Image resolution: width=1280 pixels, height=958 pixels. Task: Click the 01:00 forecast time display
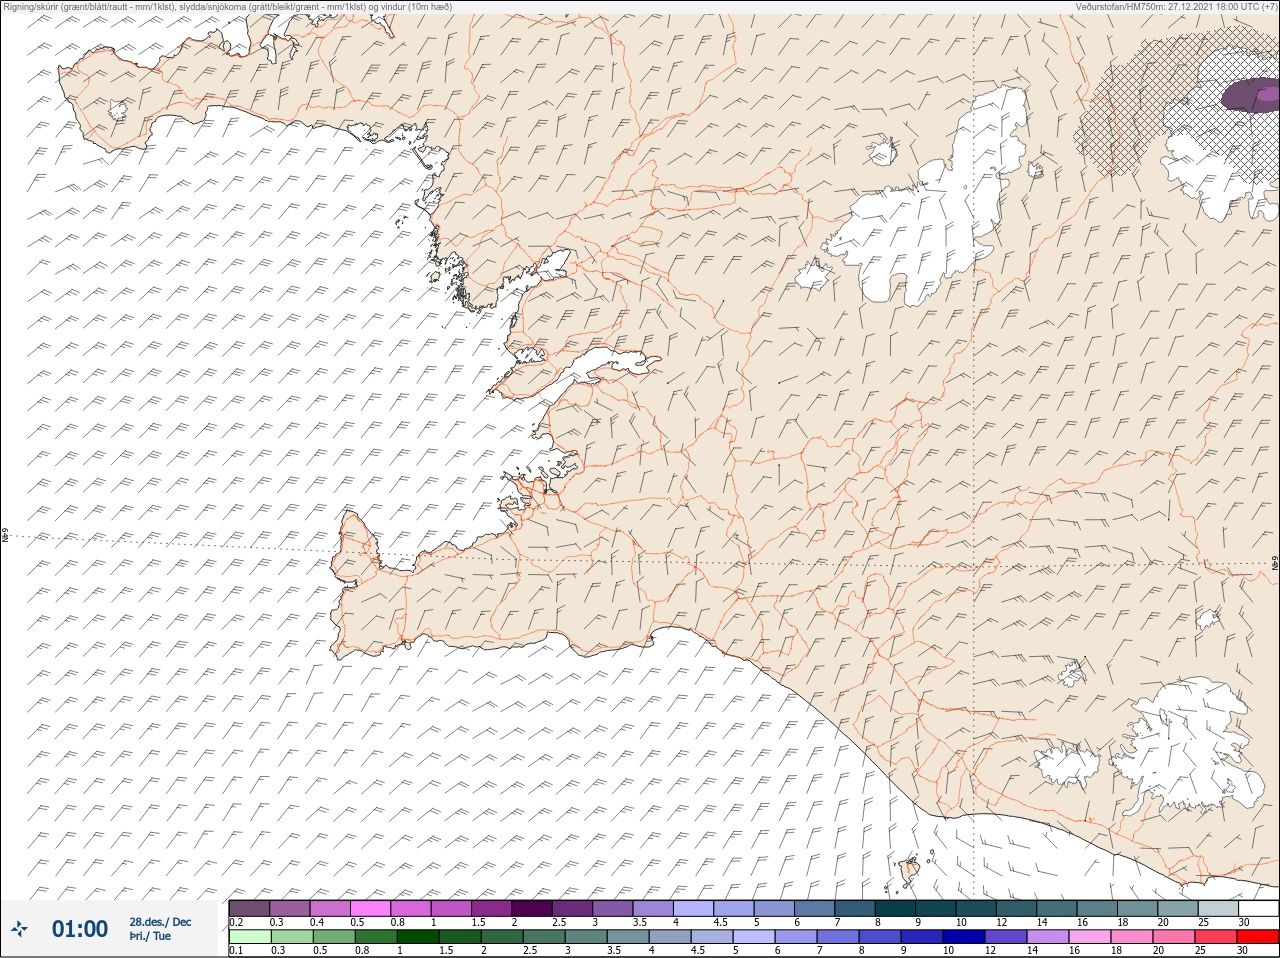coord(80,929)
